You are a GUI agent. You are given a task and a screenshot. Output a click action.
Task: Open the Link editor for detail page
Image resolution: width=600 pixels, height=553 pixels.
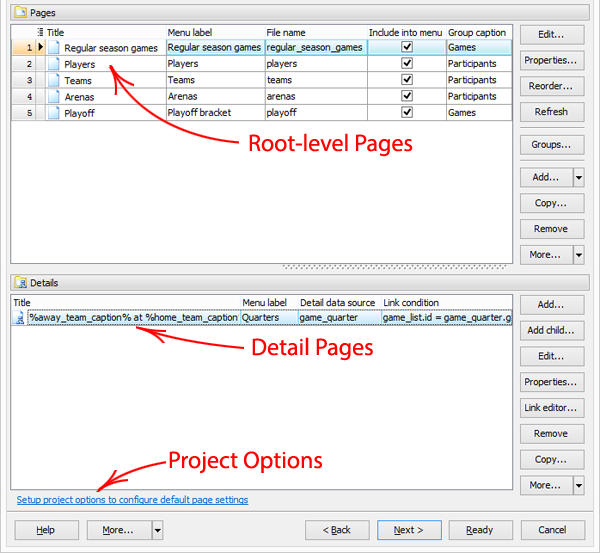tap(552, 408)
